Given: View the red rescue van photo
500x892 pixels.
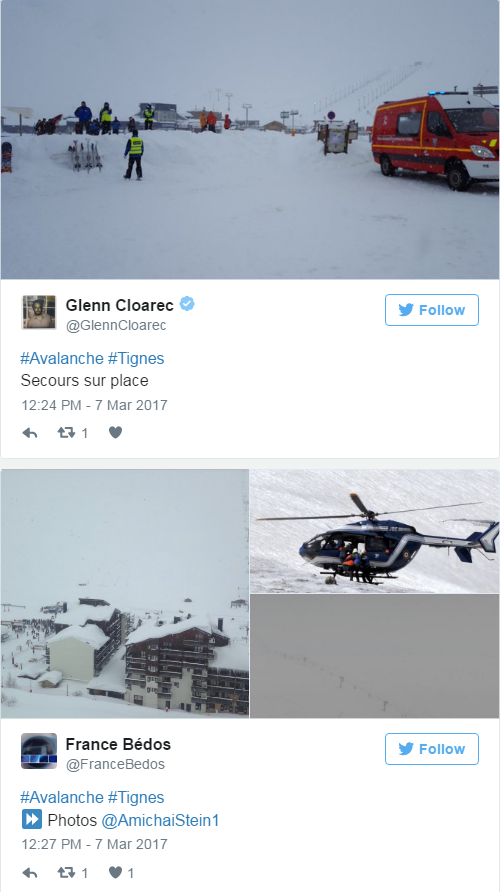Looking at the screenshot, I should pyautogui.click(x=250, y=139).
